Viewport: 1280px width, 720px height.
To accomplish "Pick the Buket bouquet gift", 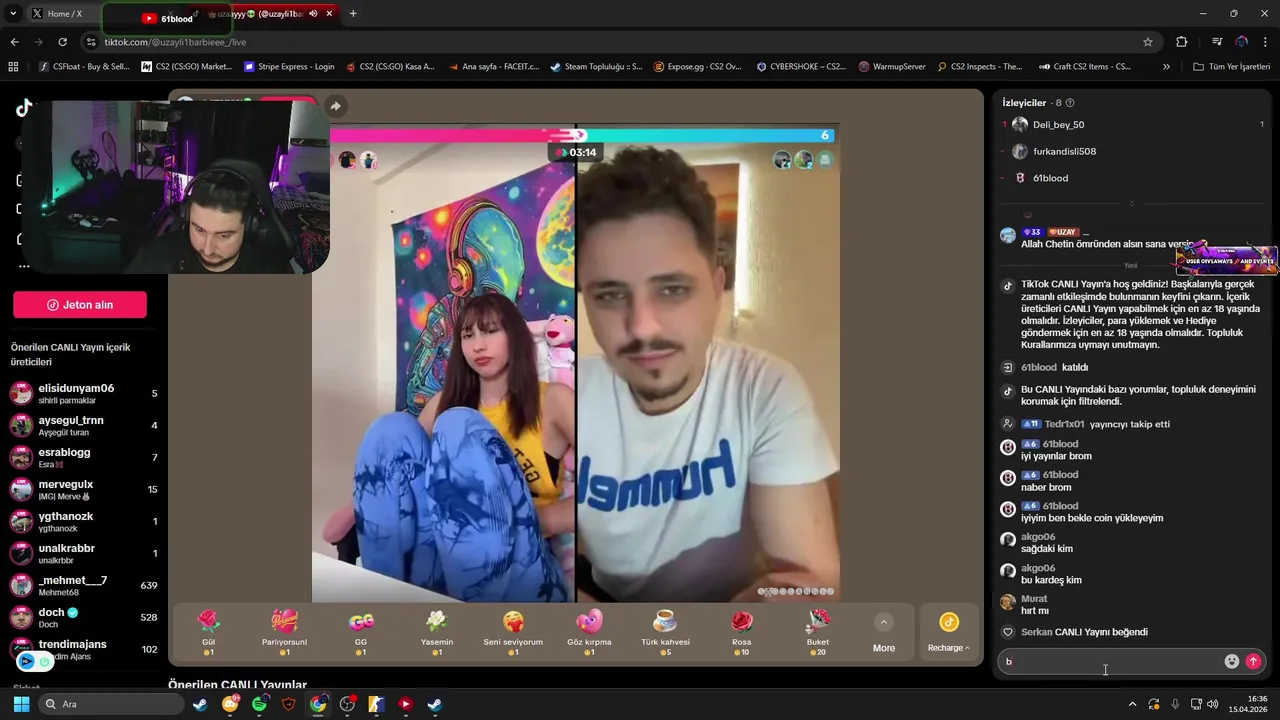I will (818, 632).
